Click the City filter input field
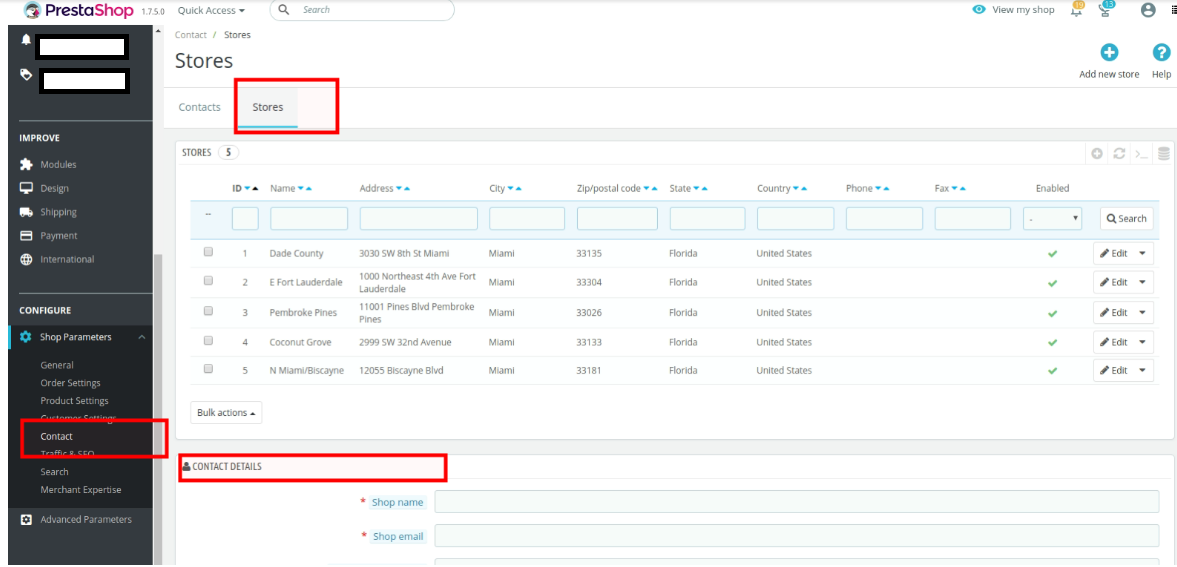This screenshot has height=567, width=1177. pyautogui.click(x=527, y=219)
